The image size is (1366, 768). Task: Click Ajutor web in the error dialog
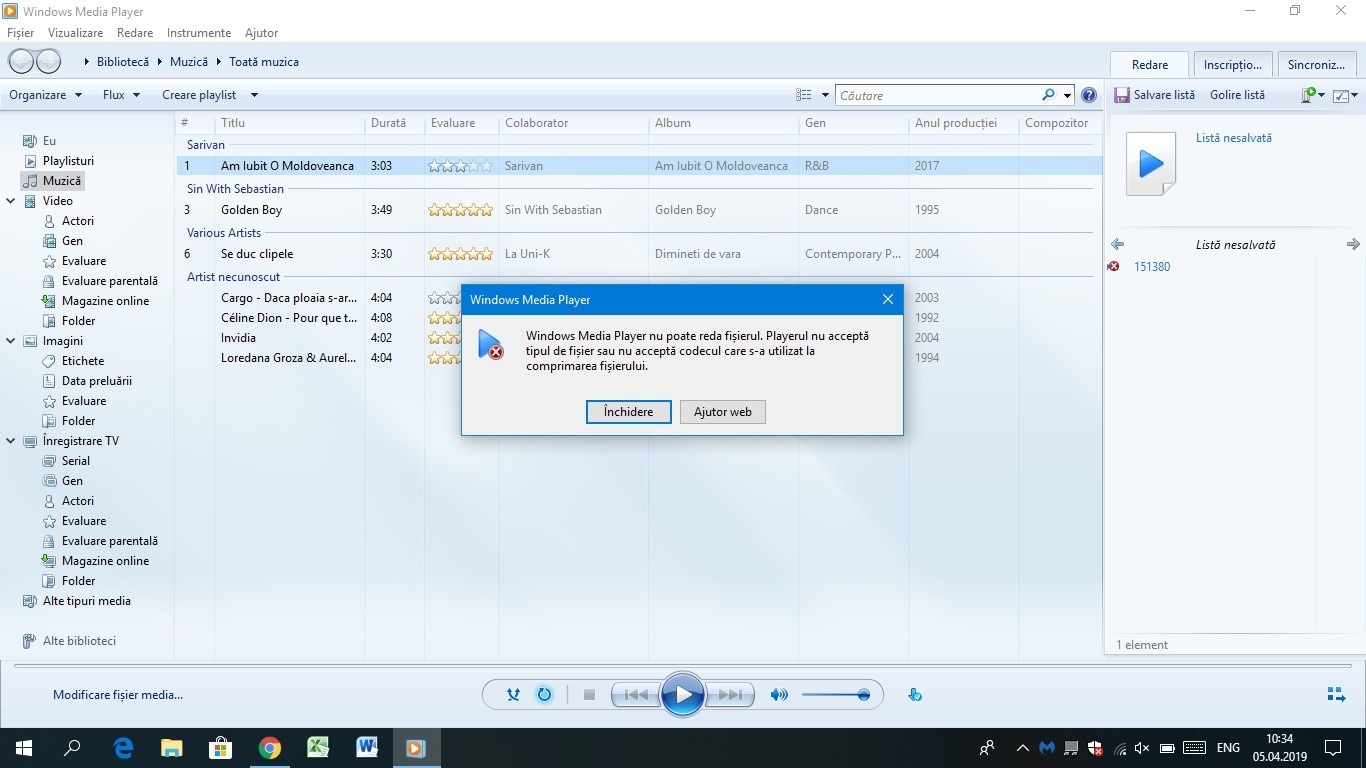tap(723, 412)
